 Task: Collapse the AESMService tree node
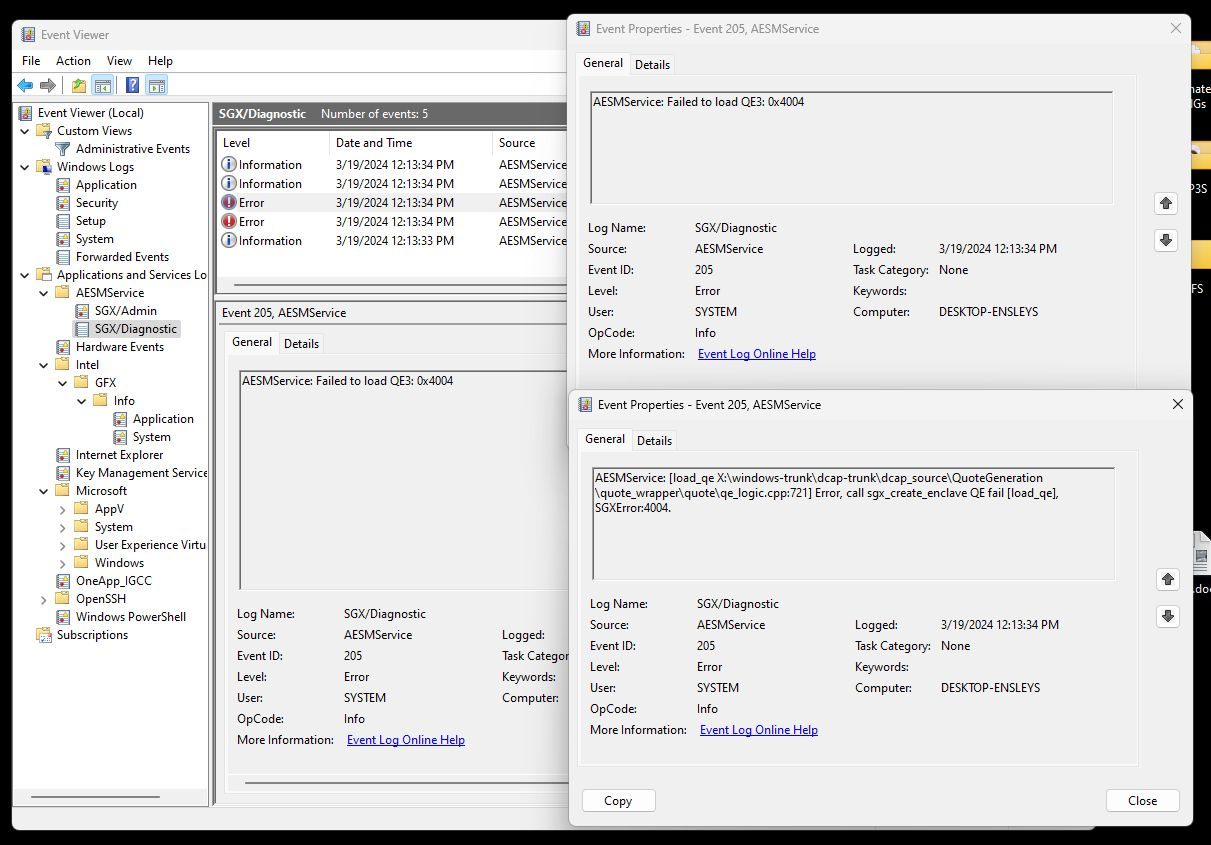click(44, 293)
